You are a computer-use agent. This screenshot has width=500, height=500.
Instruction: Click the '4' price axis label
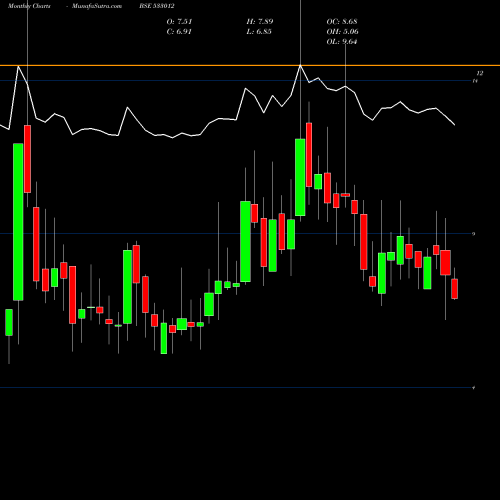(474, 388)
